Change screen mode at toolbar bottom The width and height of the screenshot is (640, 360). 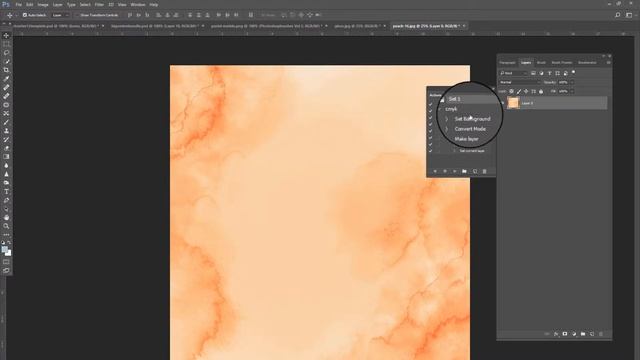click(x=6, y=270)
